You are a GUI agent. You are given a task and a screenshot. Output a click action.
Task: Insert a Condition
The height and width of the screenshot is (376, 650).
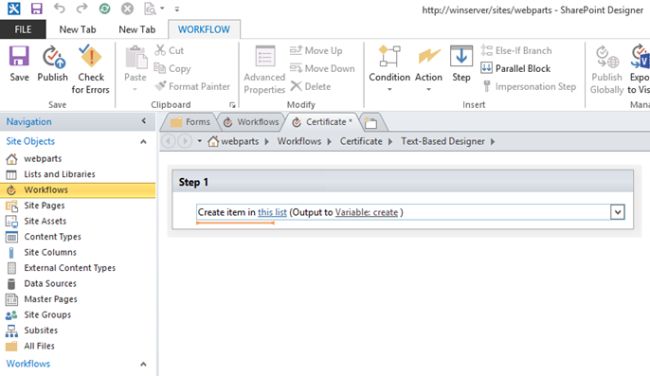[x=389, y=69]
